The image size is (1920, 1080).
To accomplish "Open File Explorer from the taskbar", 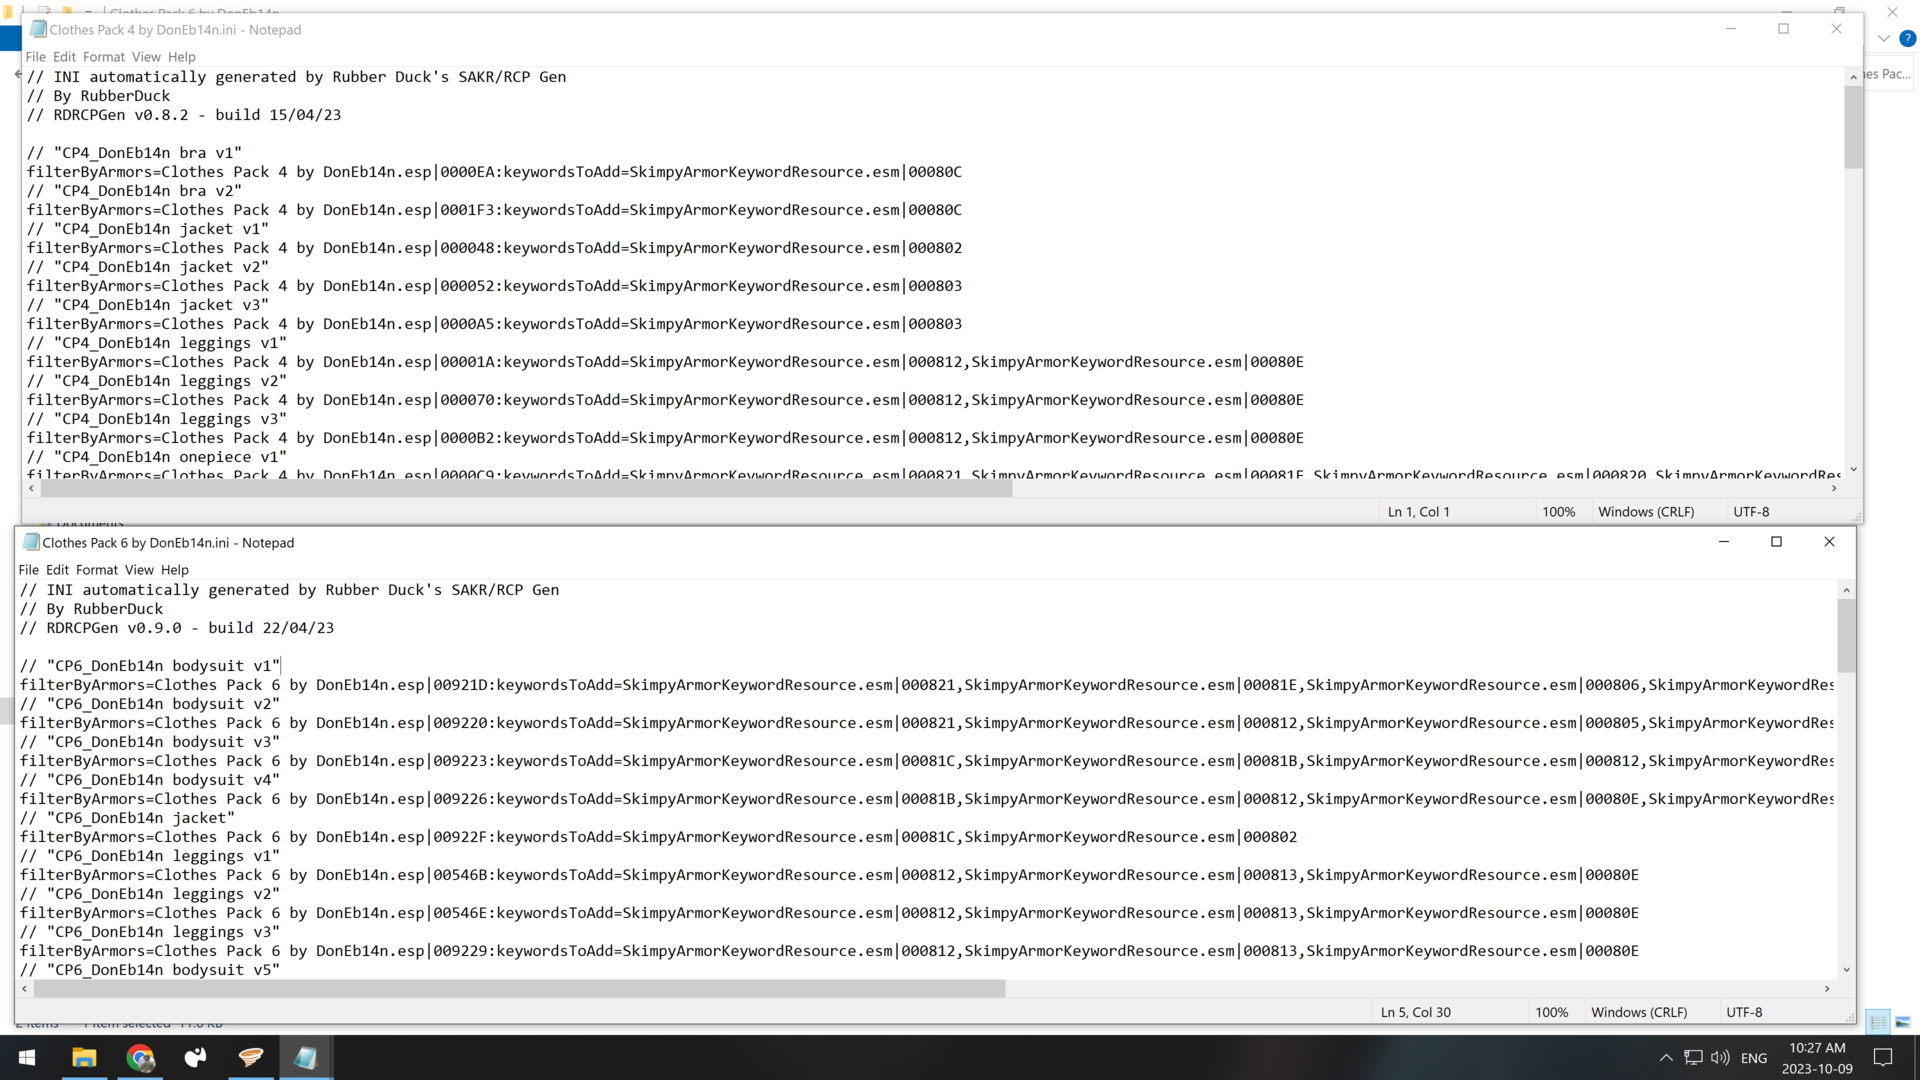I will click(x=84, y=1057).
